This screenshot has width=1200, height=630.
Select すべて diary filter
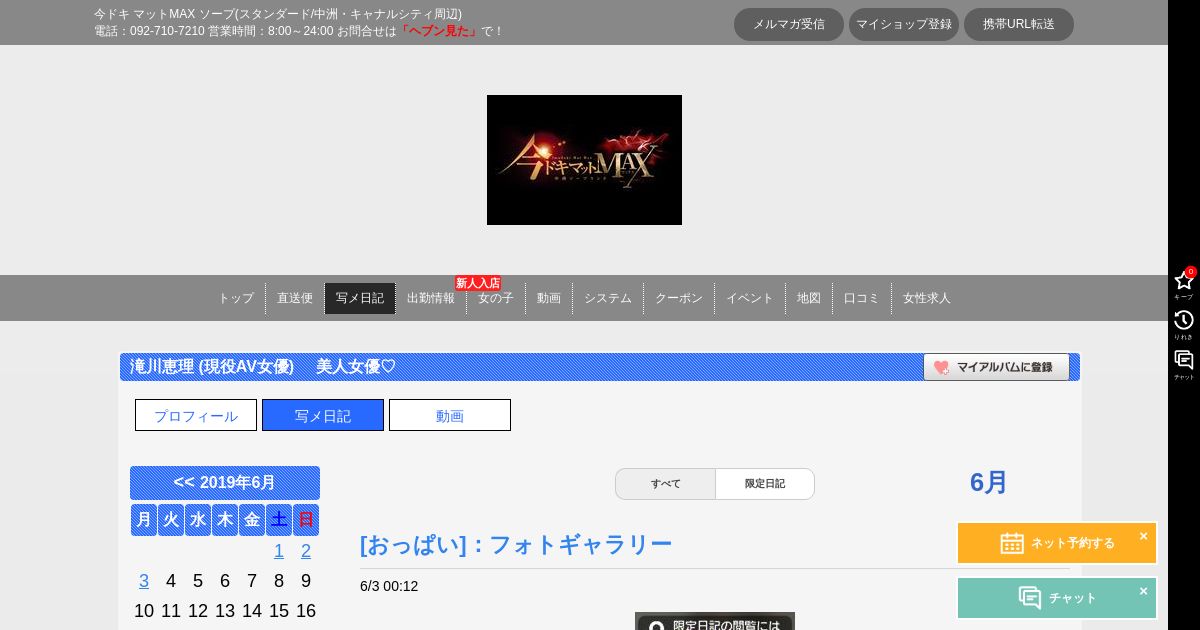click(x=666, y=484)
